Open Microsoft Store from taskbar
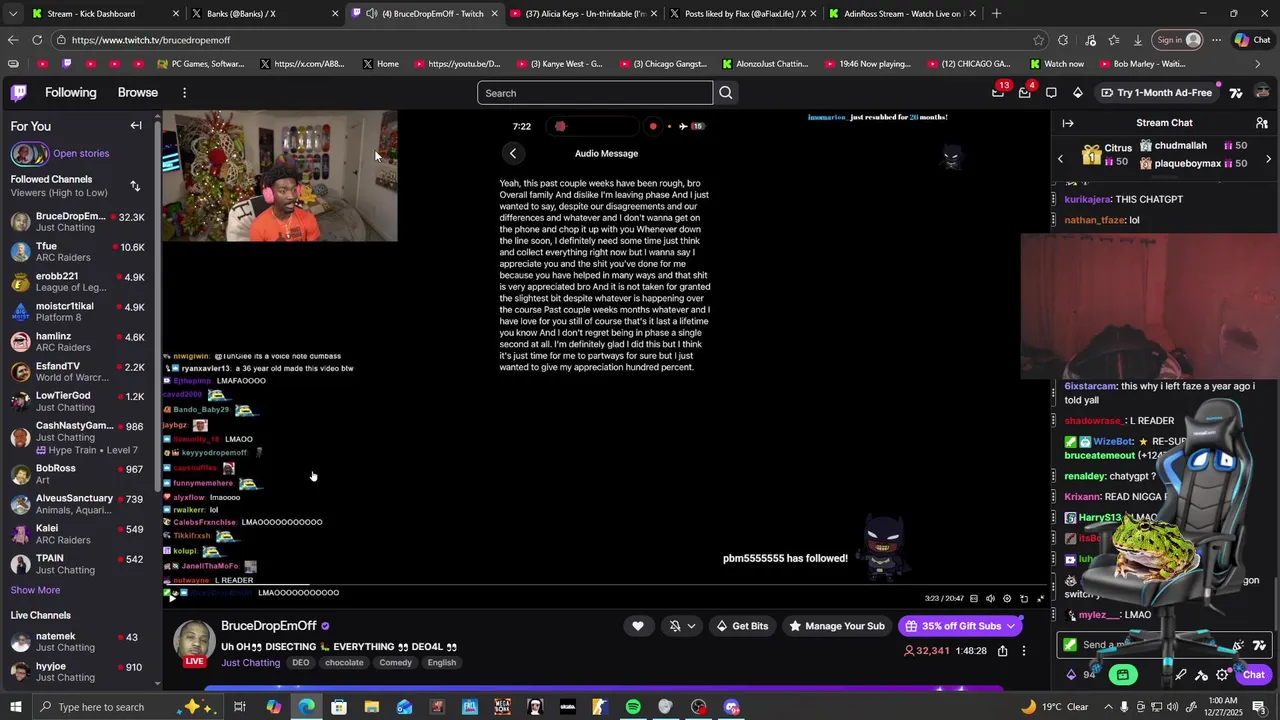 (x=338, y=707)
